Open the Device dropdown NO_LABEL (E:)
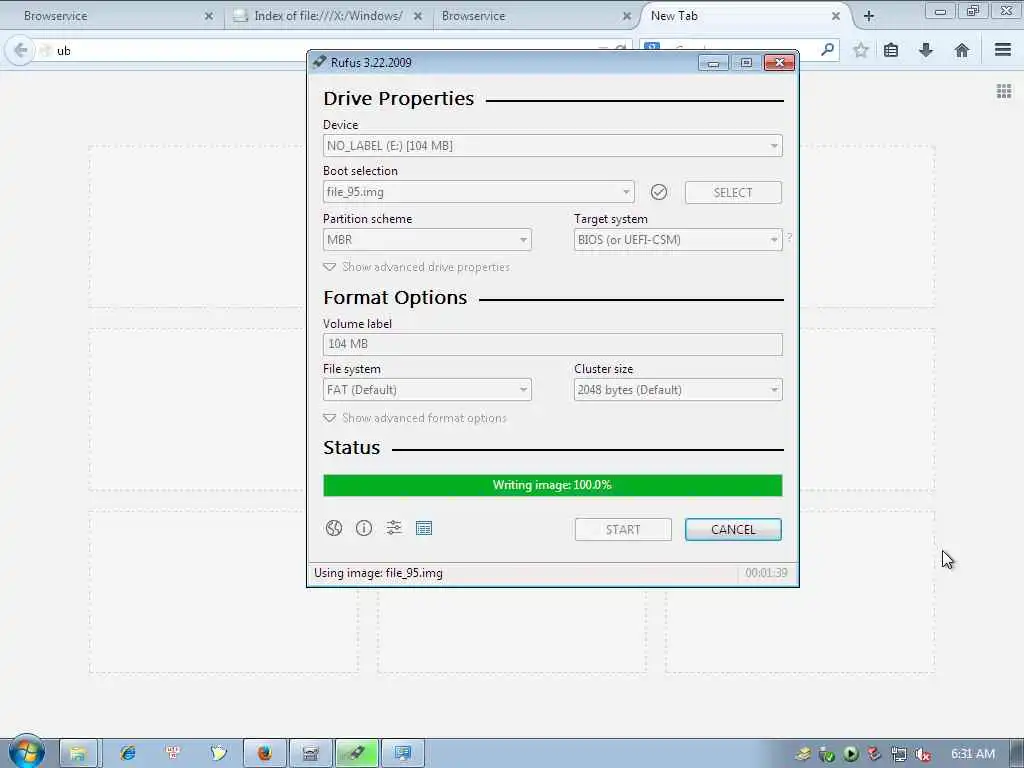The height and width of the screenshot is (768, 1024). coord(552,146)
